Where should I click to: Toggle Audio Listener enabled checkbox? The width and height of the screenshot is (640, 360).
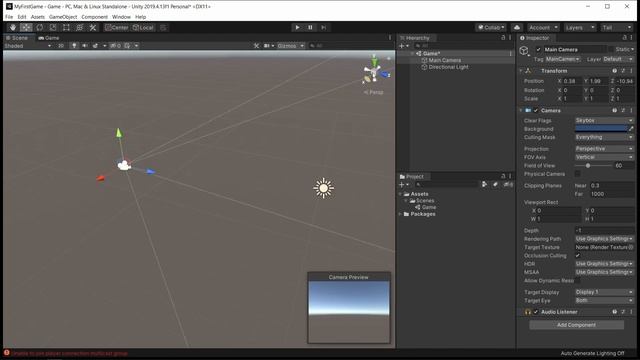[x=536, y=311]
